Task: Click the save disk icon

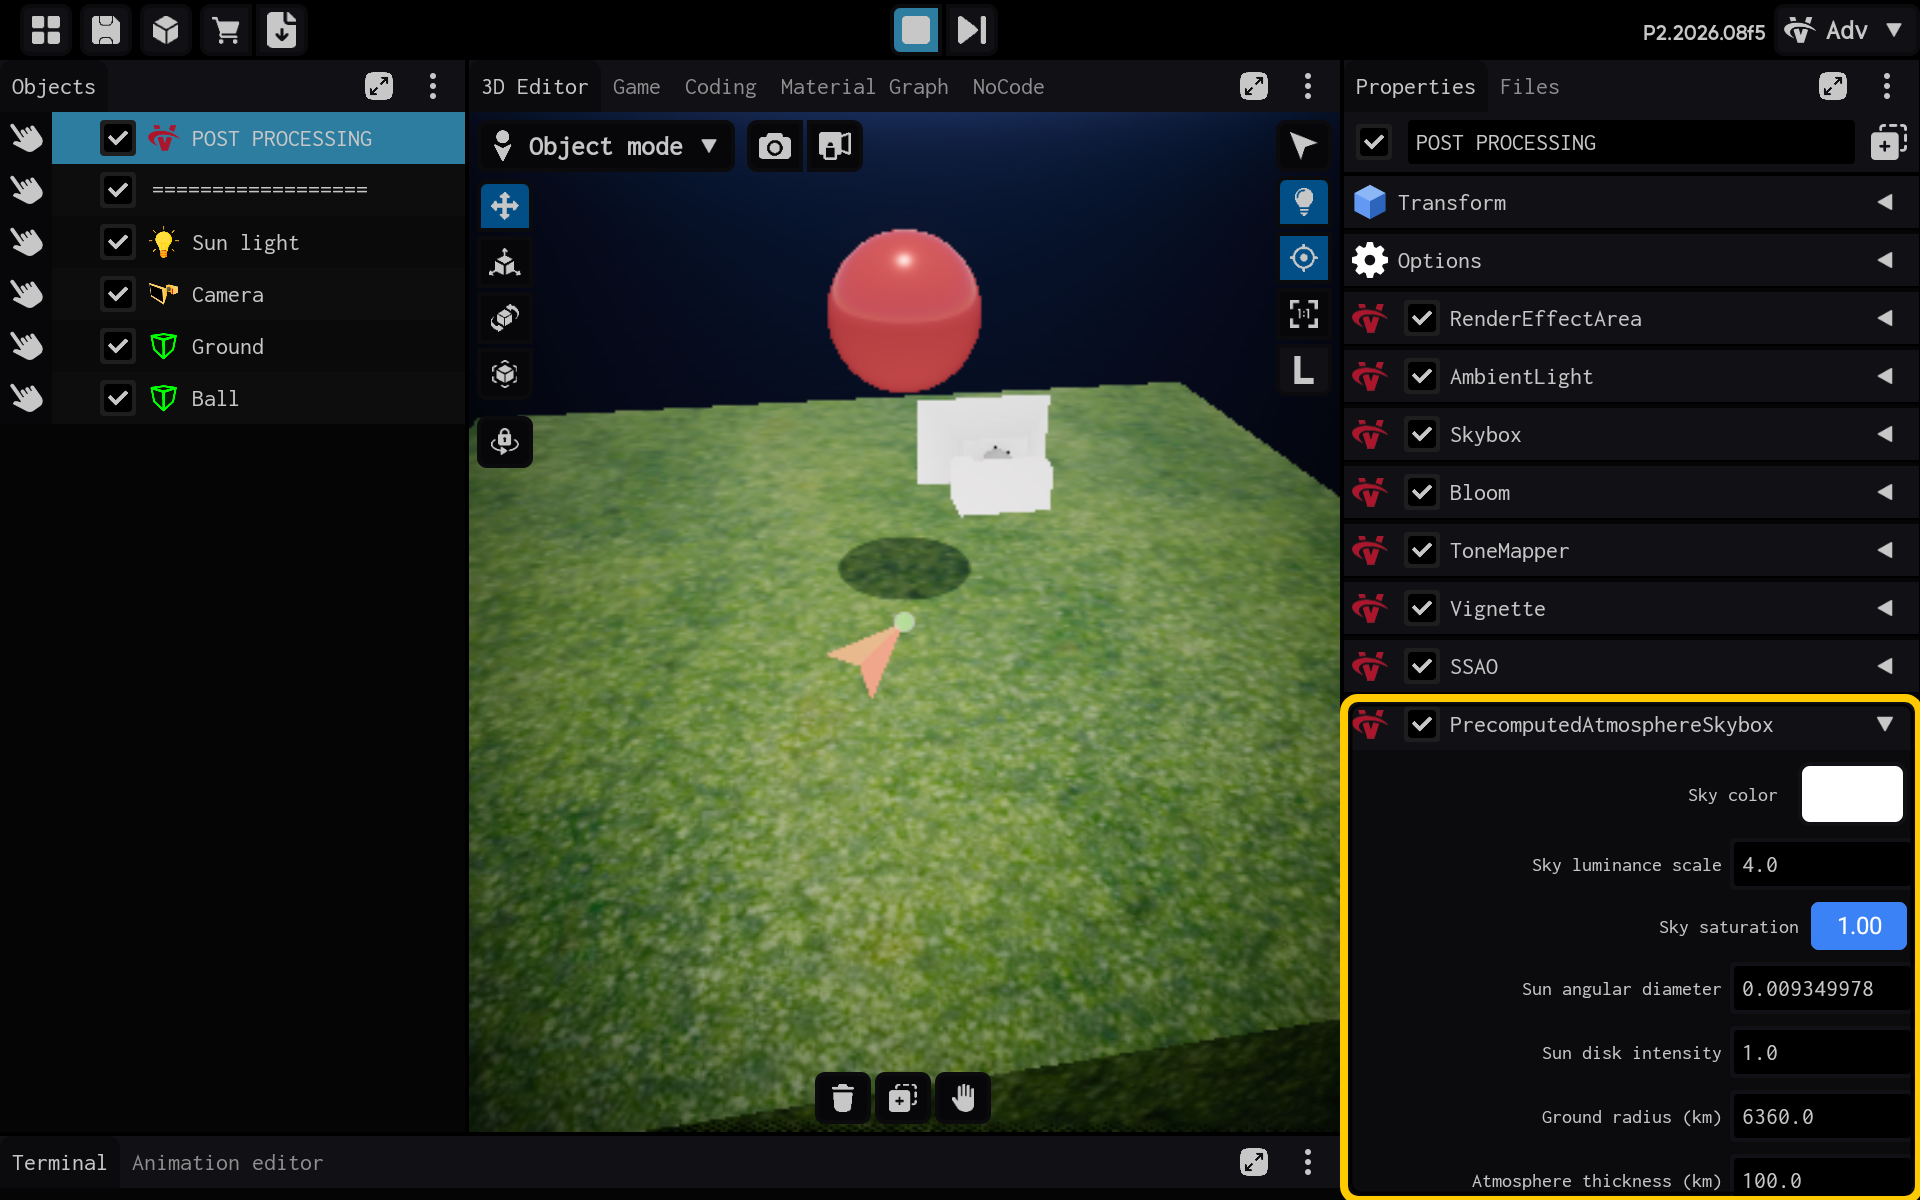Action: pyautogui.click(x=106, y=30)
